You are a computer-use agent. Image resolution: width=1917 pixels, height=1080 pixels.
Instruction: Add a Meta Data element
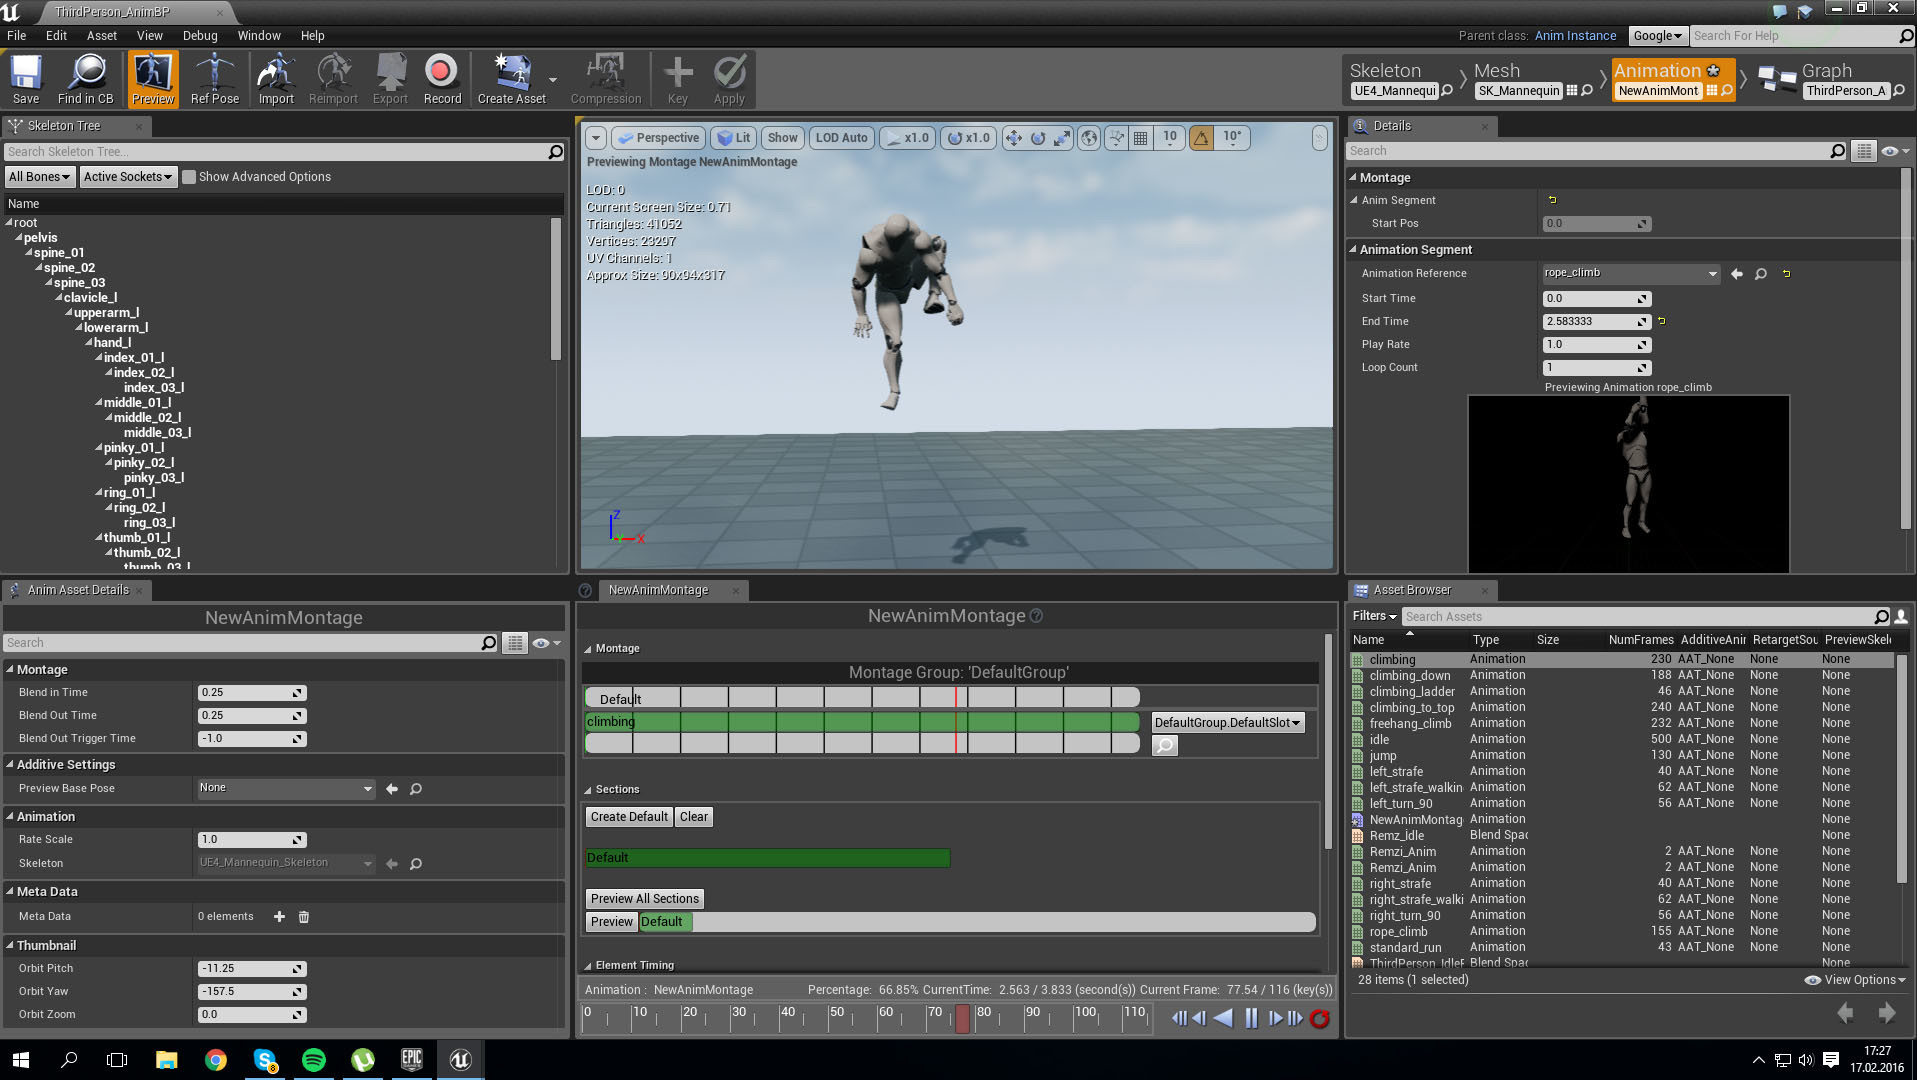point(279,916)
